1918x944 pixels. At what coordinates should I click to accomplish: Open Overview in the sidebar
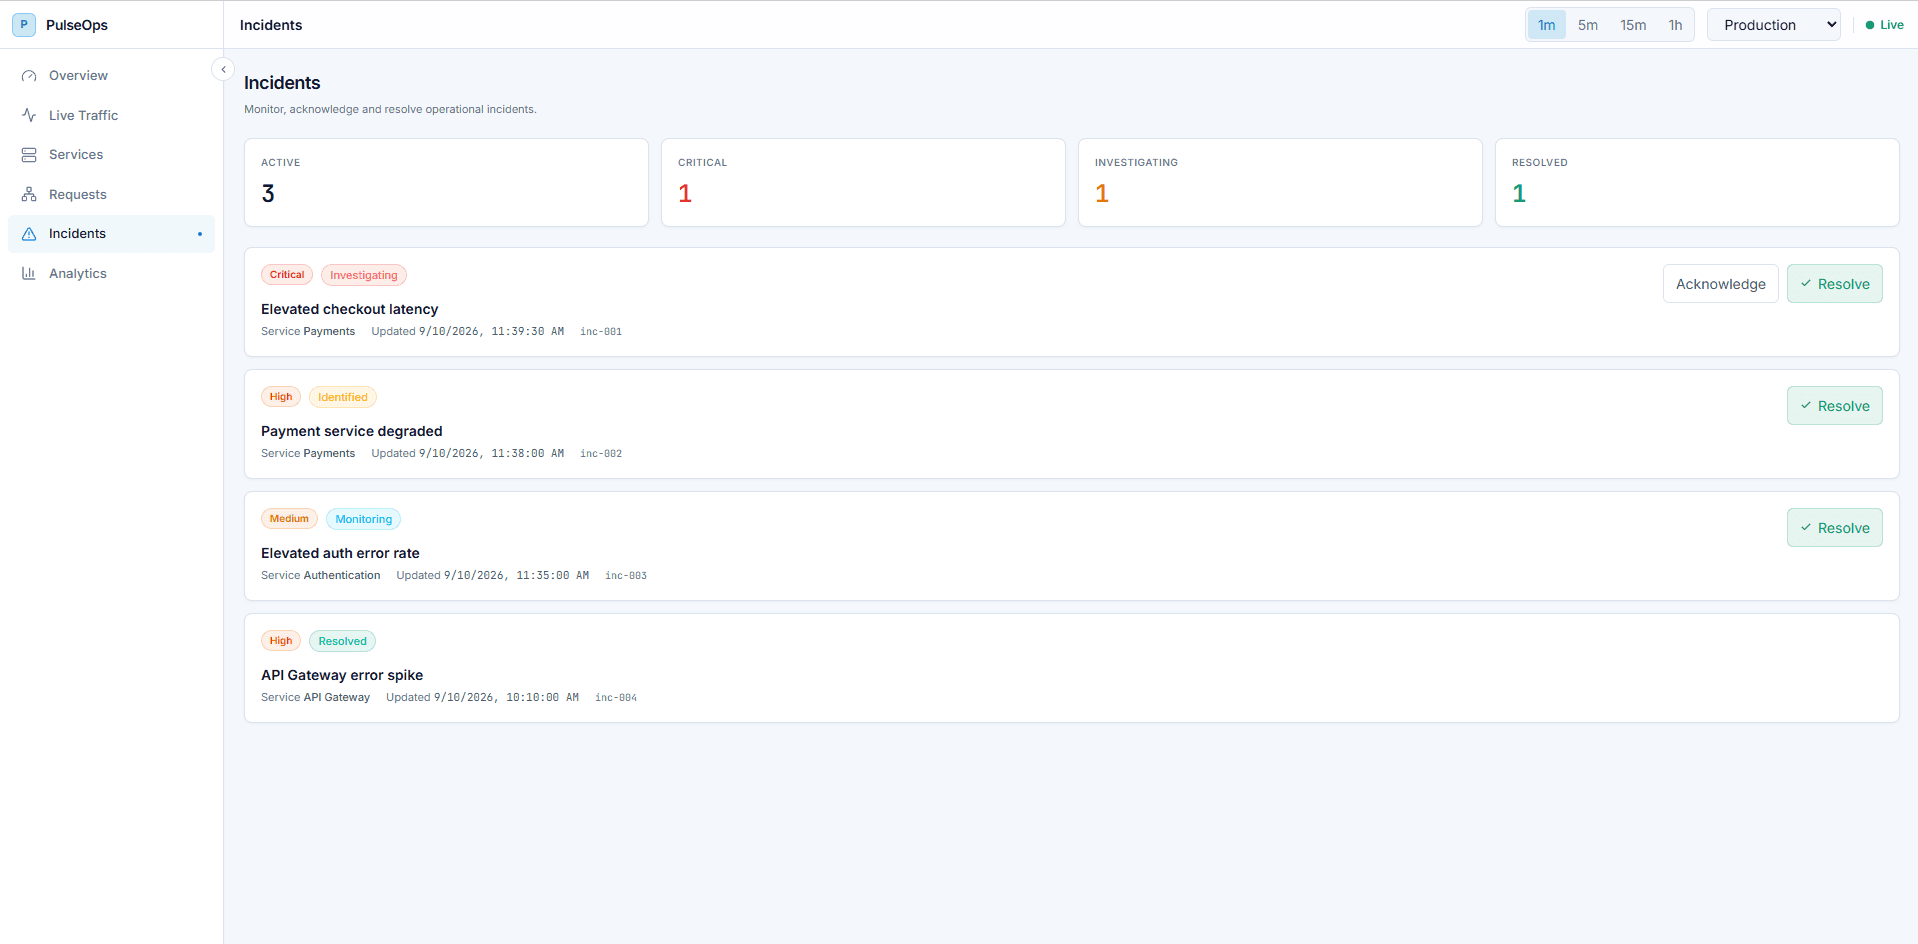click(x=111, y=76)
